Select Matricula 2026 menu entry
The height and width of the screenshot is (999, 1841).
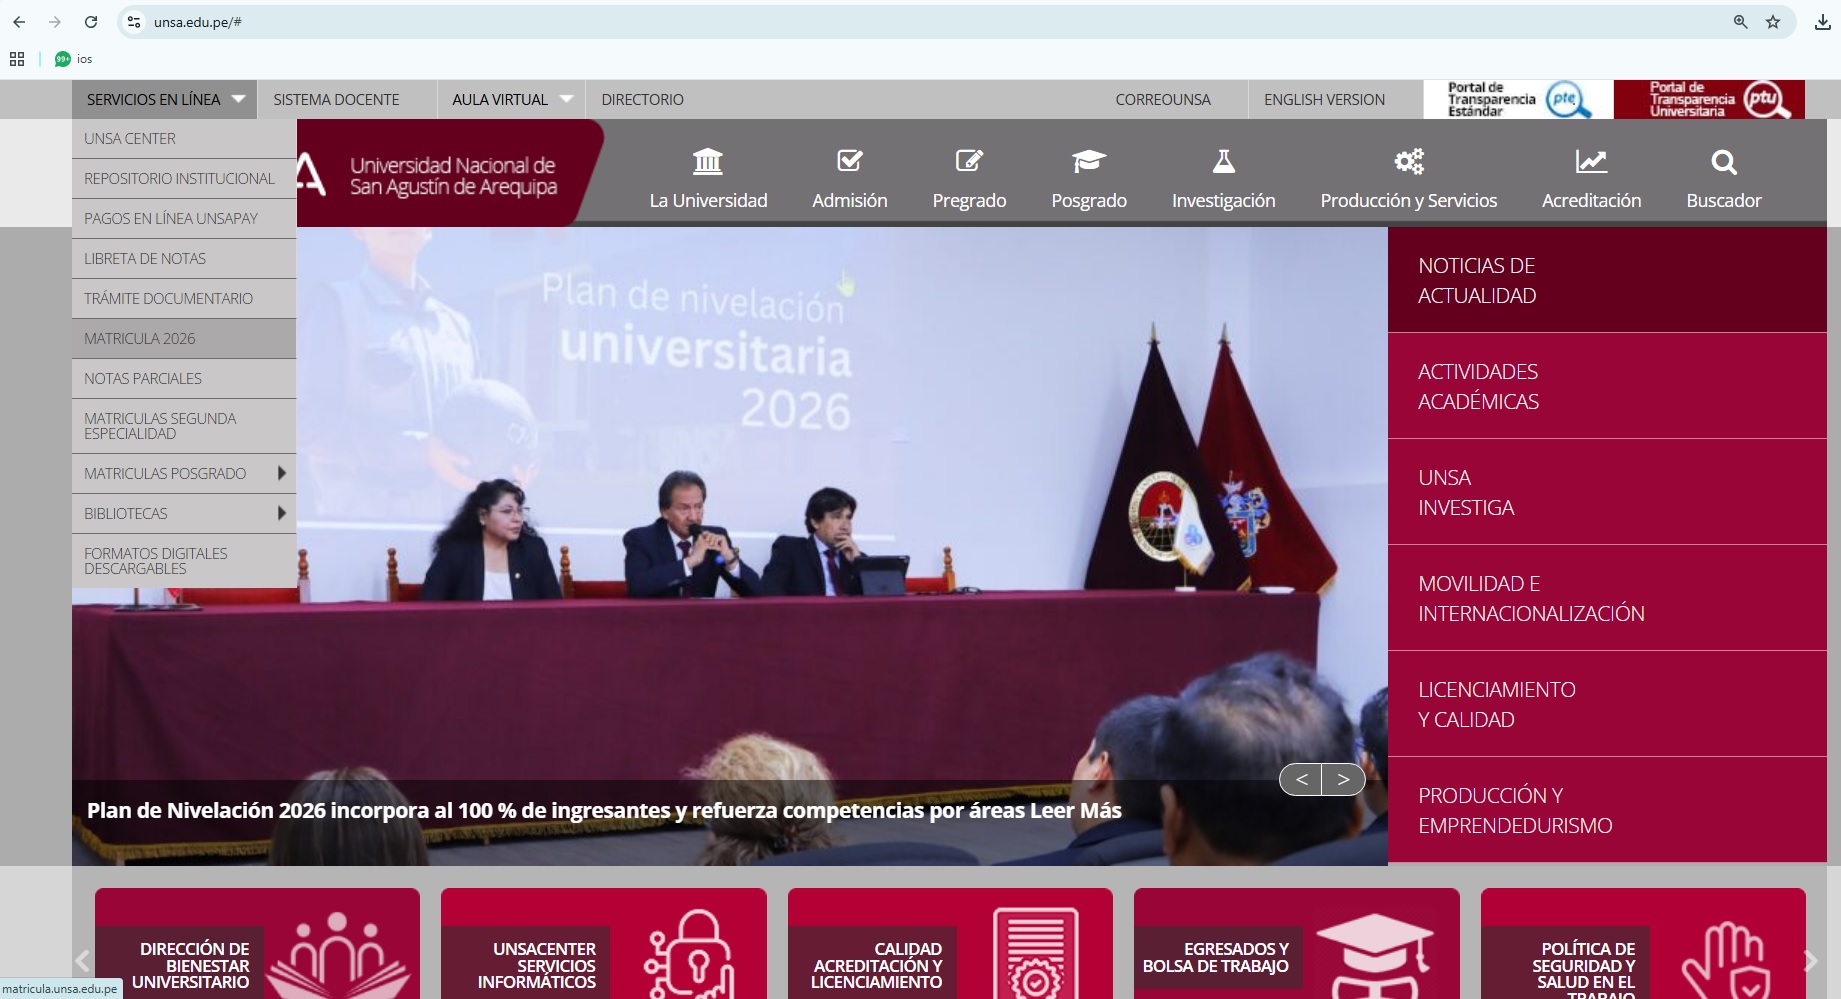pos(140,339)
